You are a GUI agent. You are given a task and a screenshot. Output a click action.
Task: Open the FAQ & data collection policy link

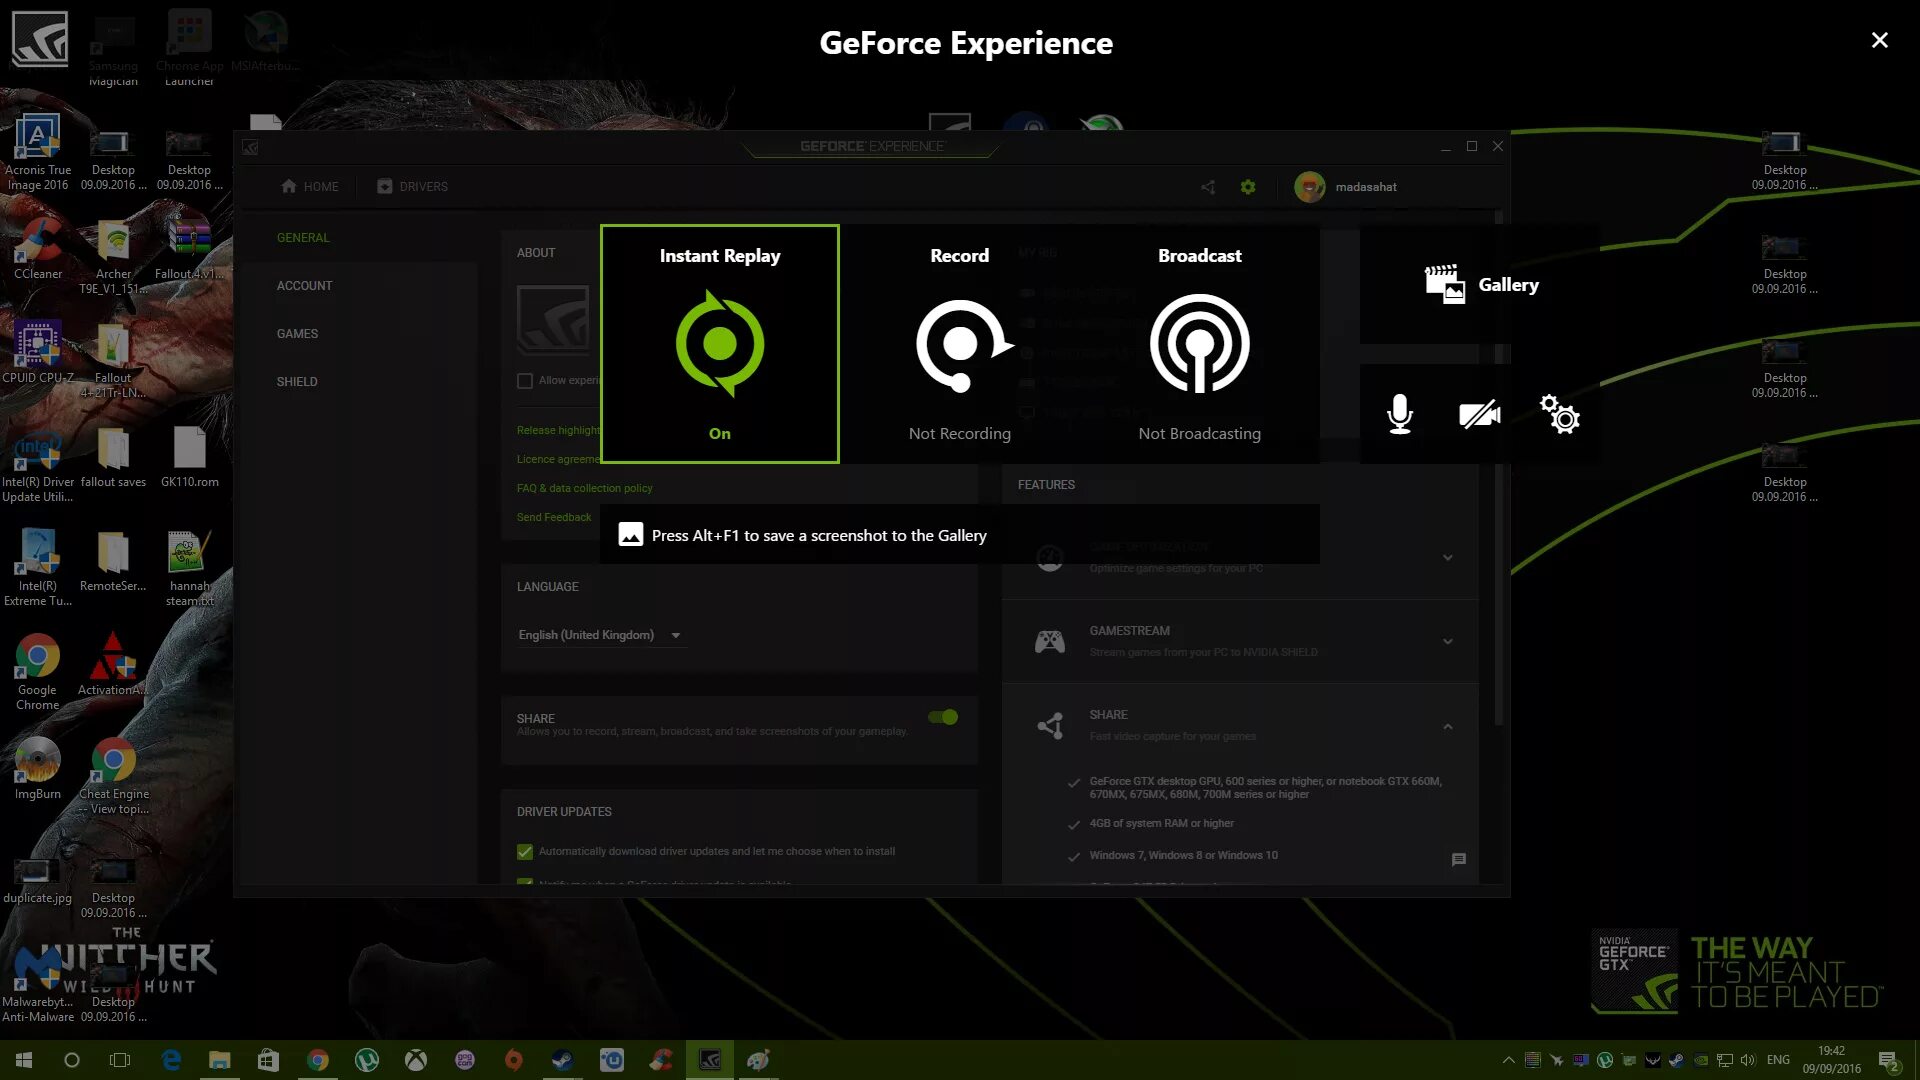(x=584, y=487)
